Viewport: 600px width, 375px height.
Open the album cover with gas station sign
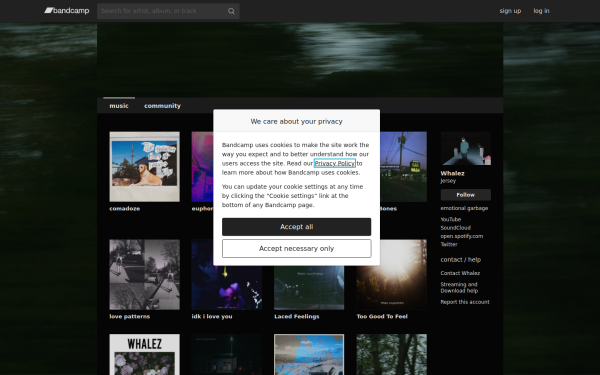pyautogui.click(x=403, y=167)
